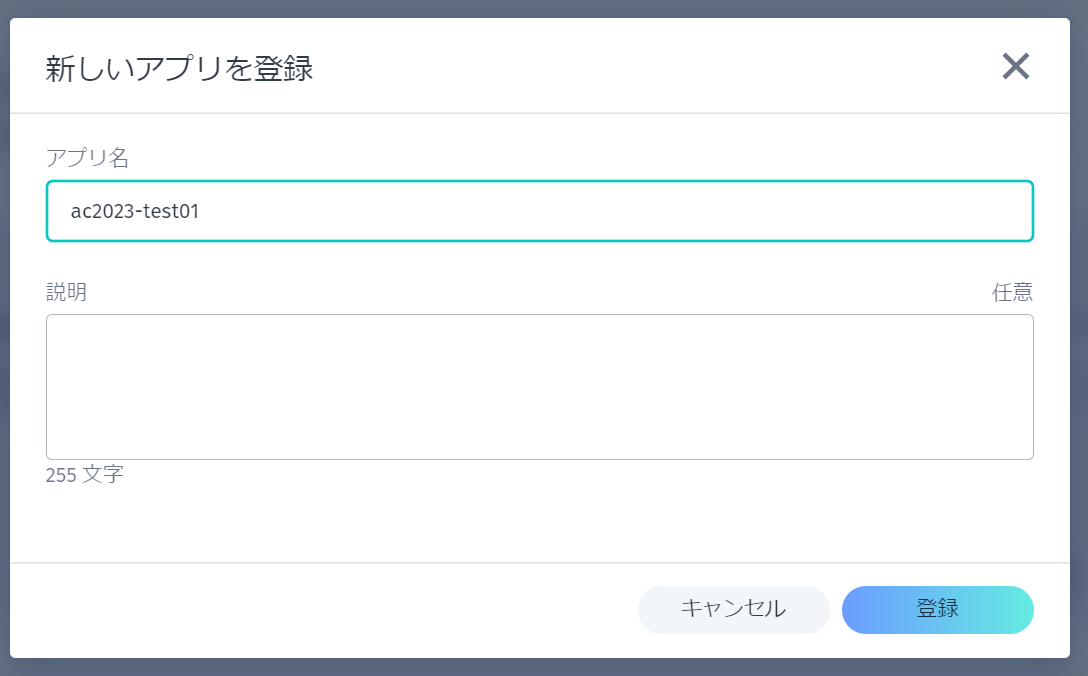Viewport: 1088px width, 676px height.
Task: Click the 255 文字 character counter
Action: (x=85, y=475)
